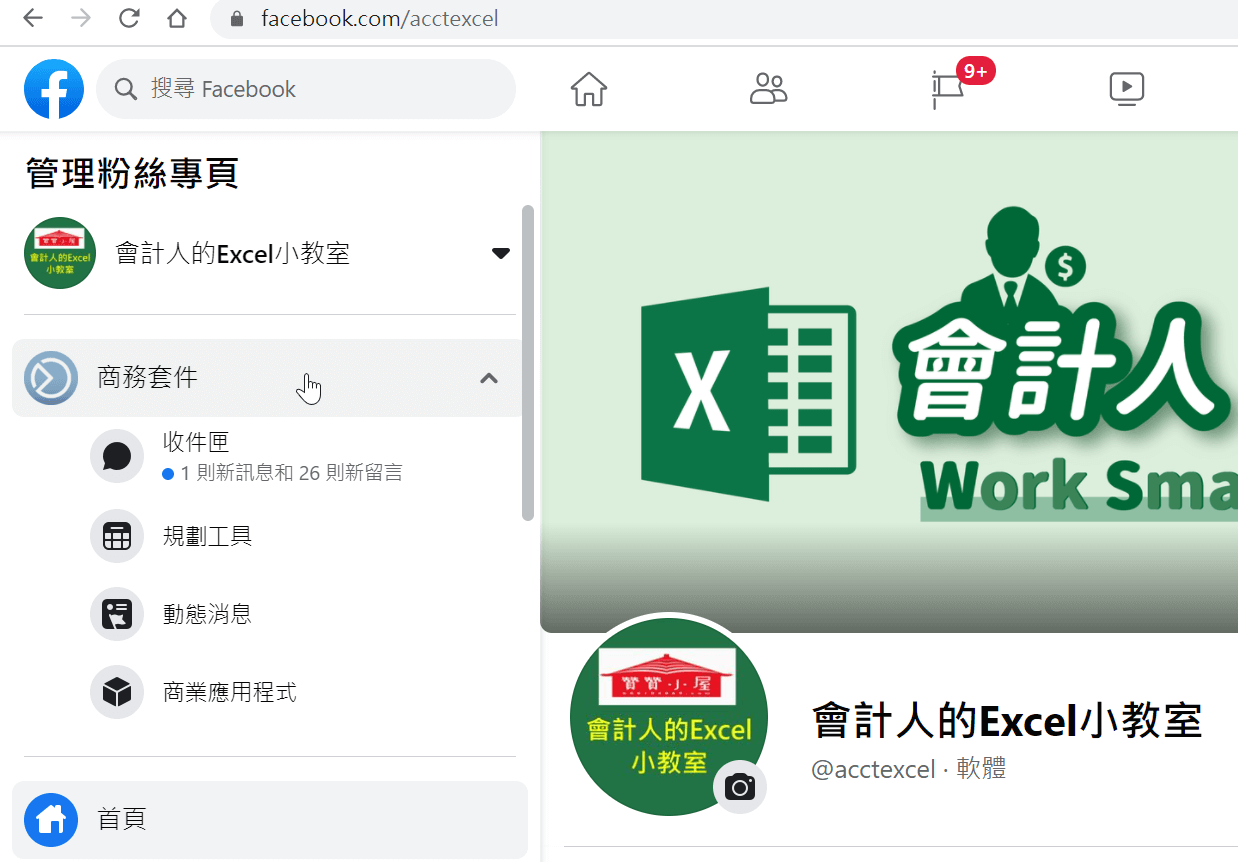Open the 商業應用程式 cube icon
1238x862 pixels.
click(117, 692)
